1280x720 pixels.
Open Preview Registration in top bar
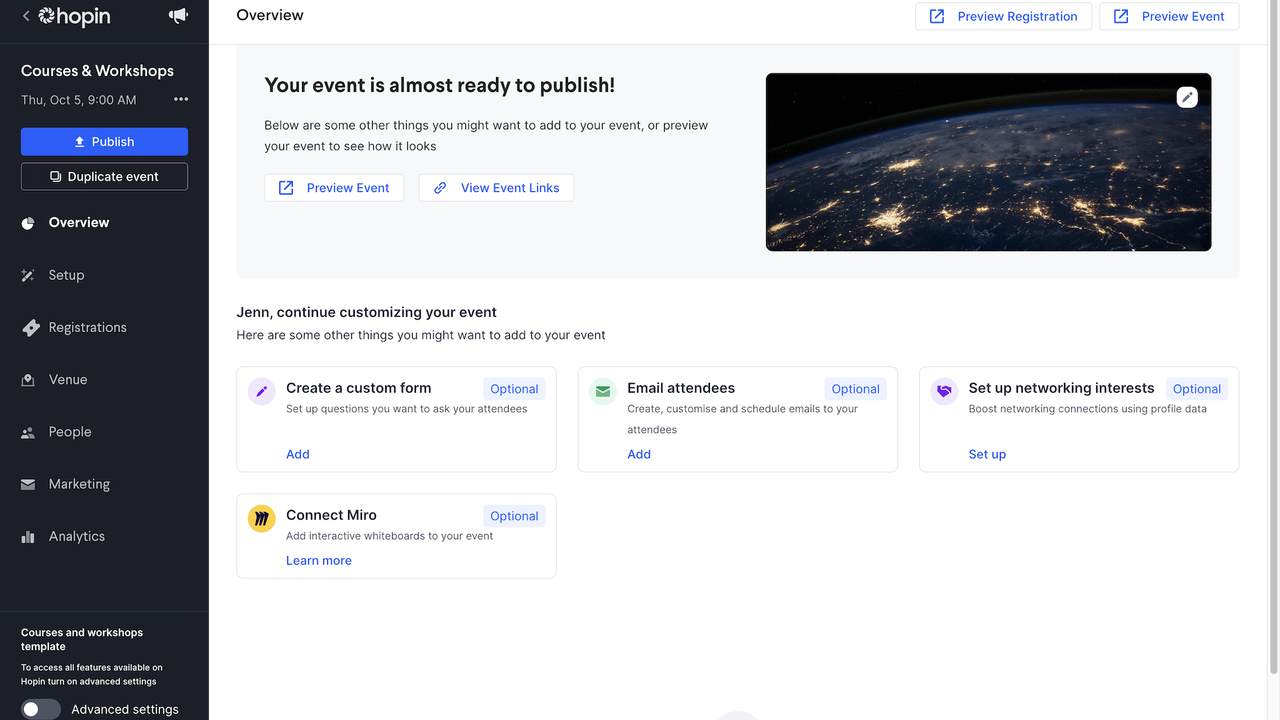tap(1003, 16)
